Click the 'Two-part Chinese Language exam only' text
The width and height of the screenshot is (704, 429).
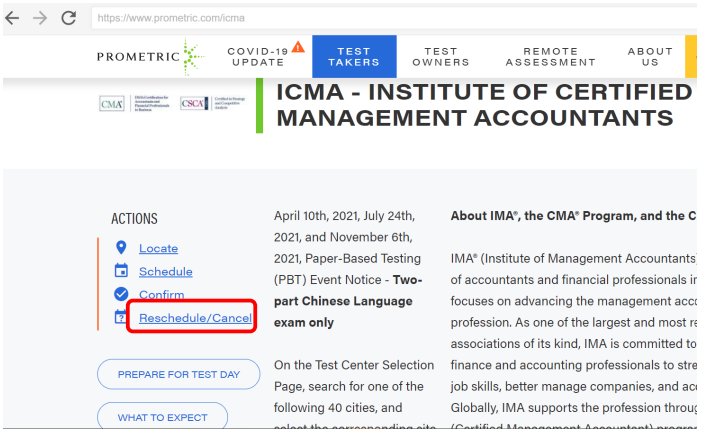coord(348,301)
